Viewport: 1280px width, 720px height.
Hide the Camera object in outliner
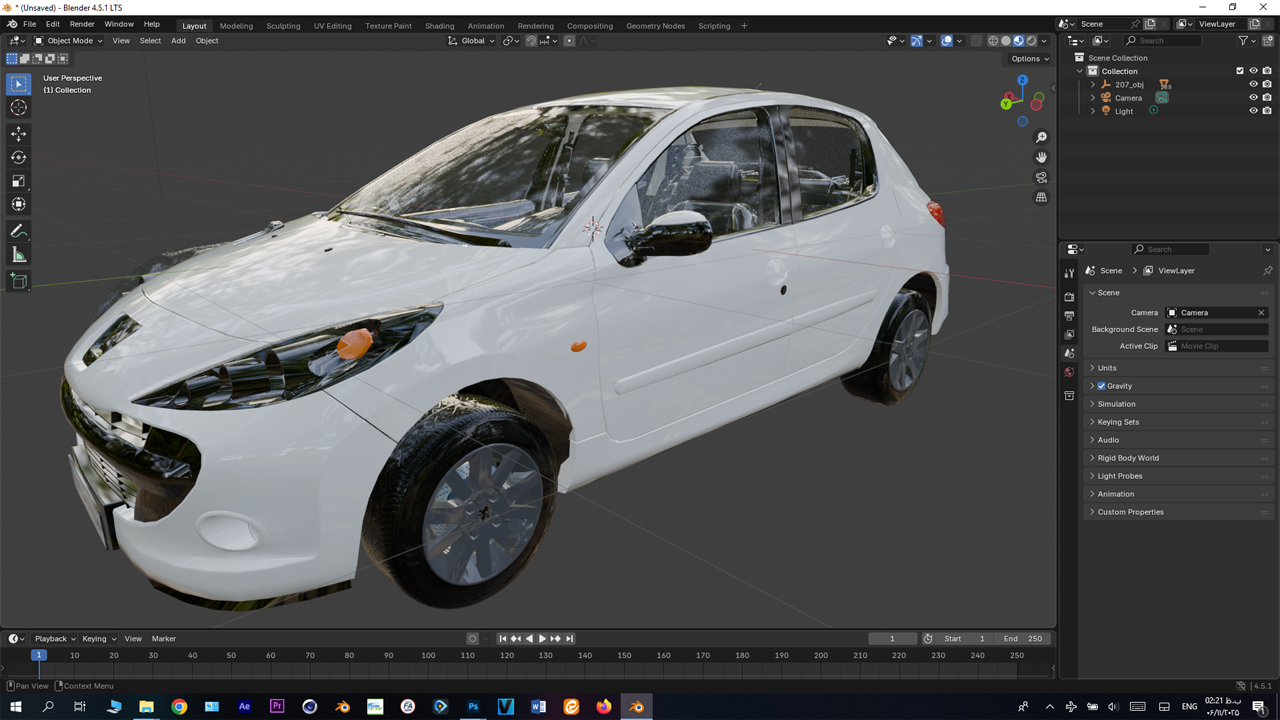[x=1253, y=98]
